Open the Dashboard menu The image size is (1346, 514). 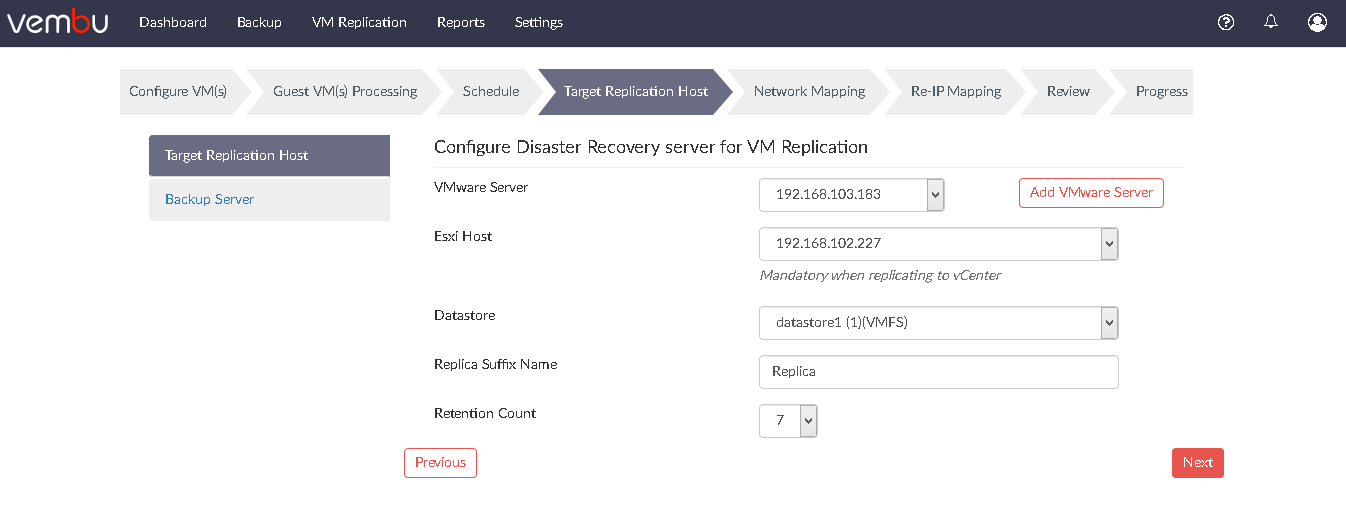[x=173, y=22]
